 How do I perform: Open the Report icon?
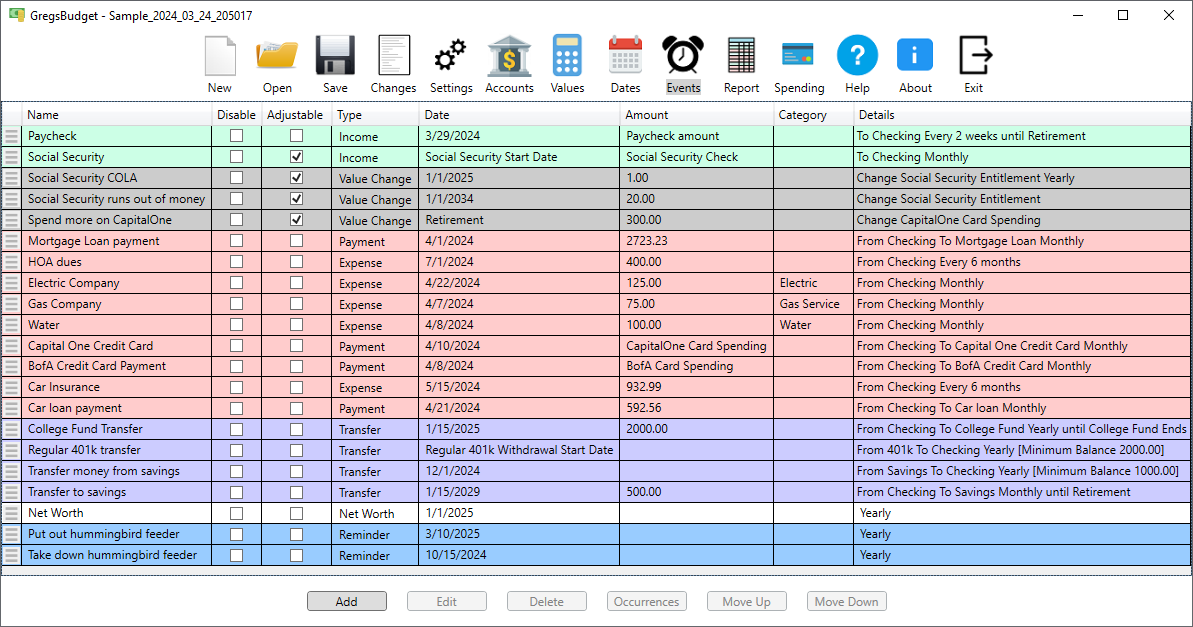coord(742,57)
